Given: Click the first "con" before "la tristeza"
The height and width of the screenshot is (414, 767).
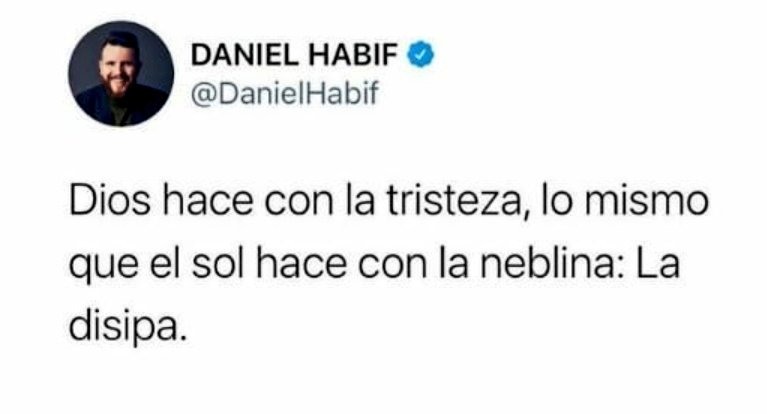Looking at the screenshot, I should [x=300, y=205].
